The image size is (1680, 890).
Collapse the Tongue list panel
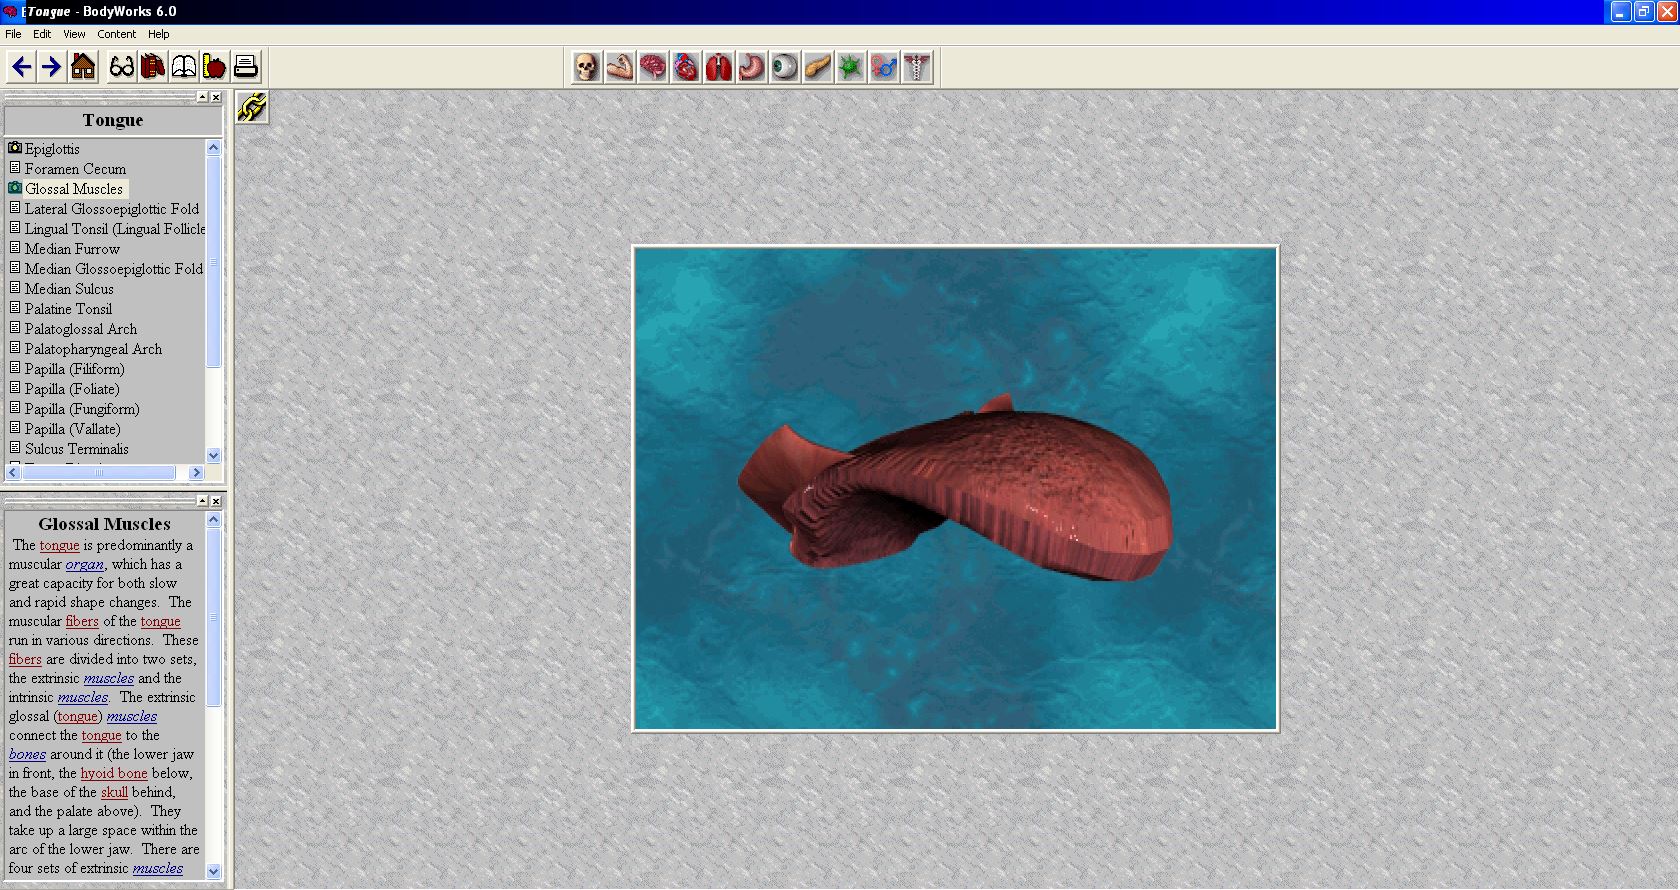(202, 97)
